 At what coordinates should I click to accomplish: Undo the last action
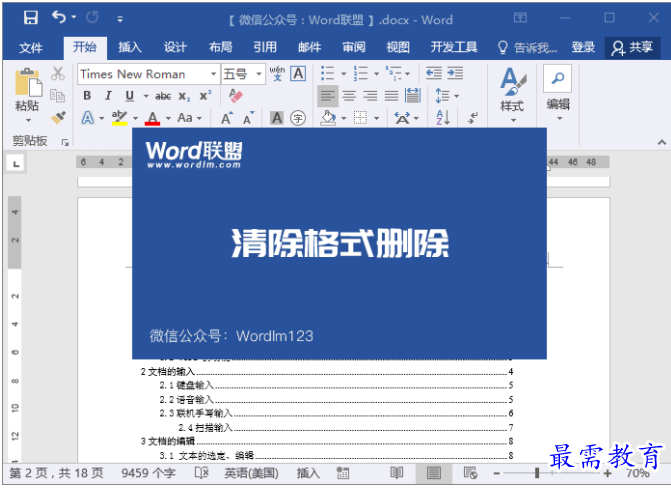59,18
